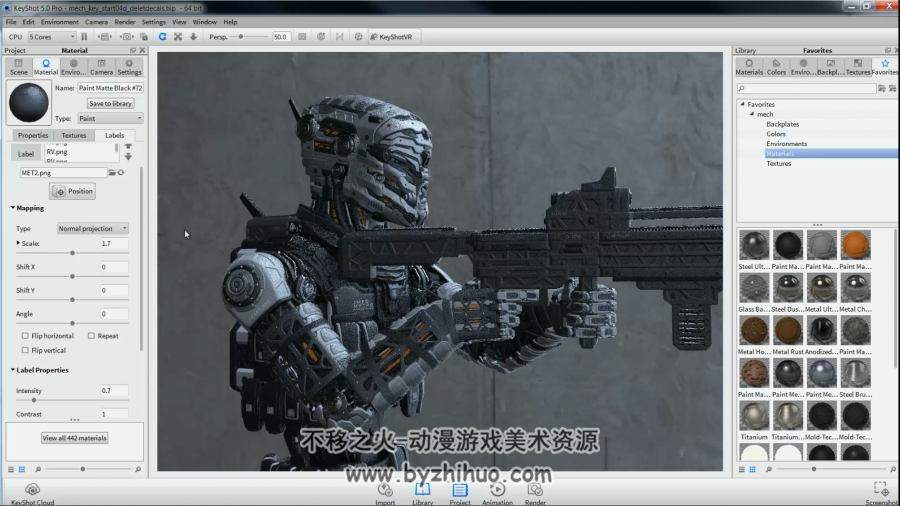Select the orange Paint material thumbnail

click(855, 246)
